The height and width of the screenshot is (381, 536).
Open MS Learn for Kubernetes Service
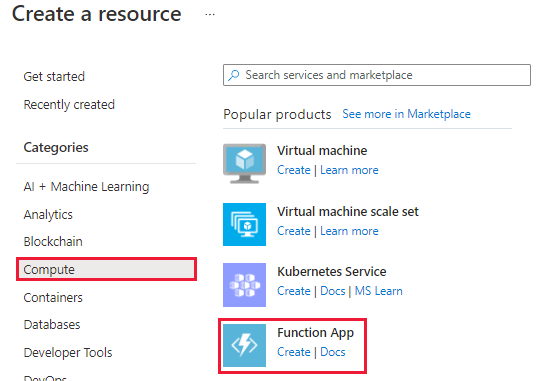coord(378,291)
